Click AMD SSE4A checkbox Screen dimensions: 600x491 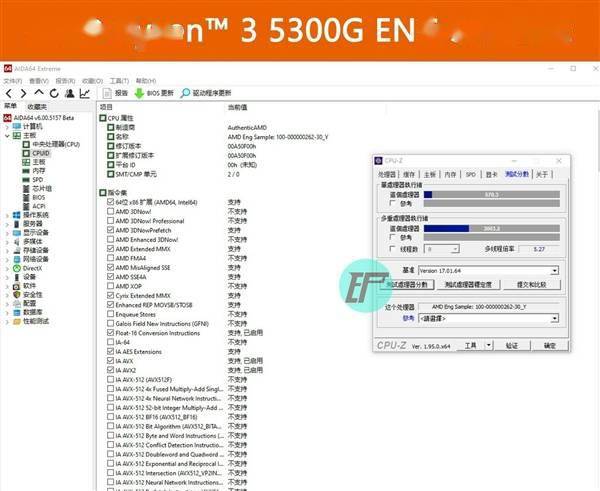(x=111, y=277)
